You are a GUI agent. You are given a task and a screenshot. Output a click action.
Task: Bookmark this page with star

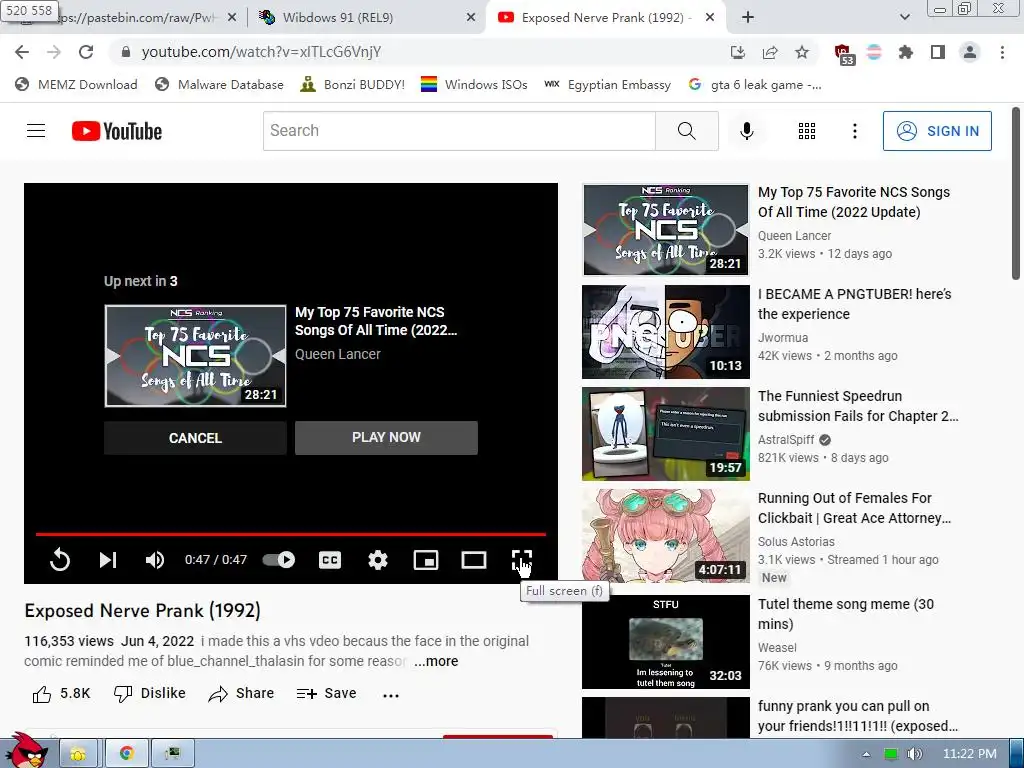[802, 52]
